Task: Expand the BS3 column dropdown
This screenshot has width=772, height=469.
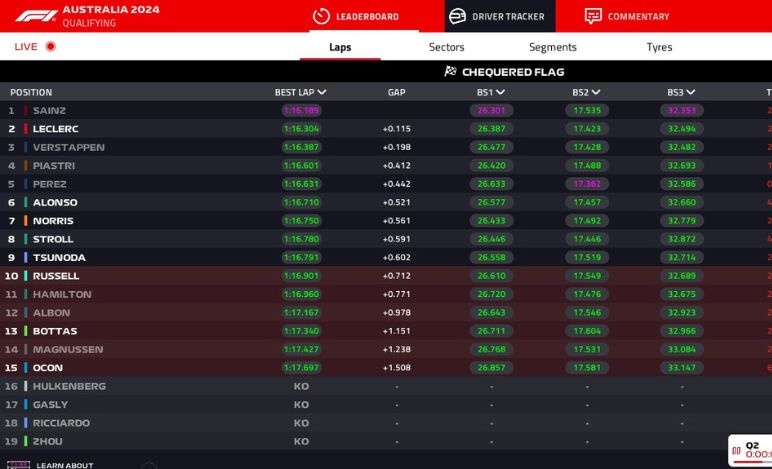Action: (691, 92)
